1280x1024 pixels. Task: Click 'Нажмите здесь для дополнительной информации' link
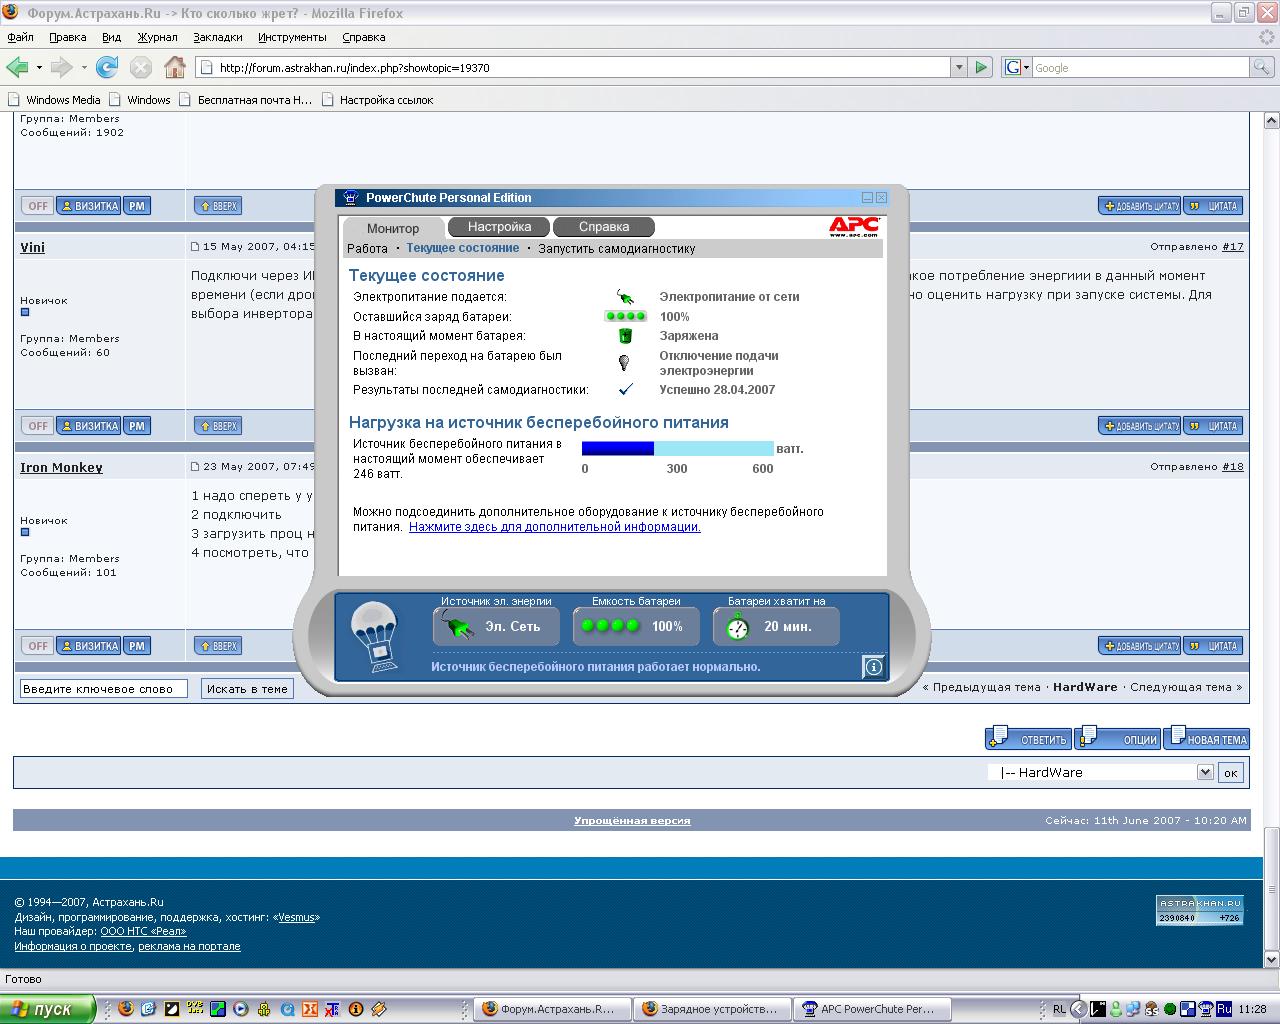click(x=555, y=526)
